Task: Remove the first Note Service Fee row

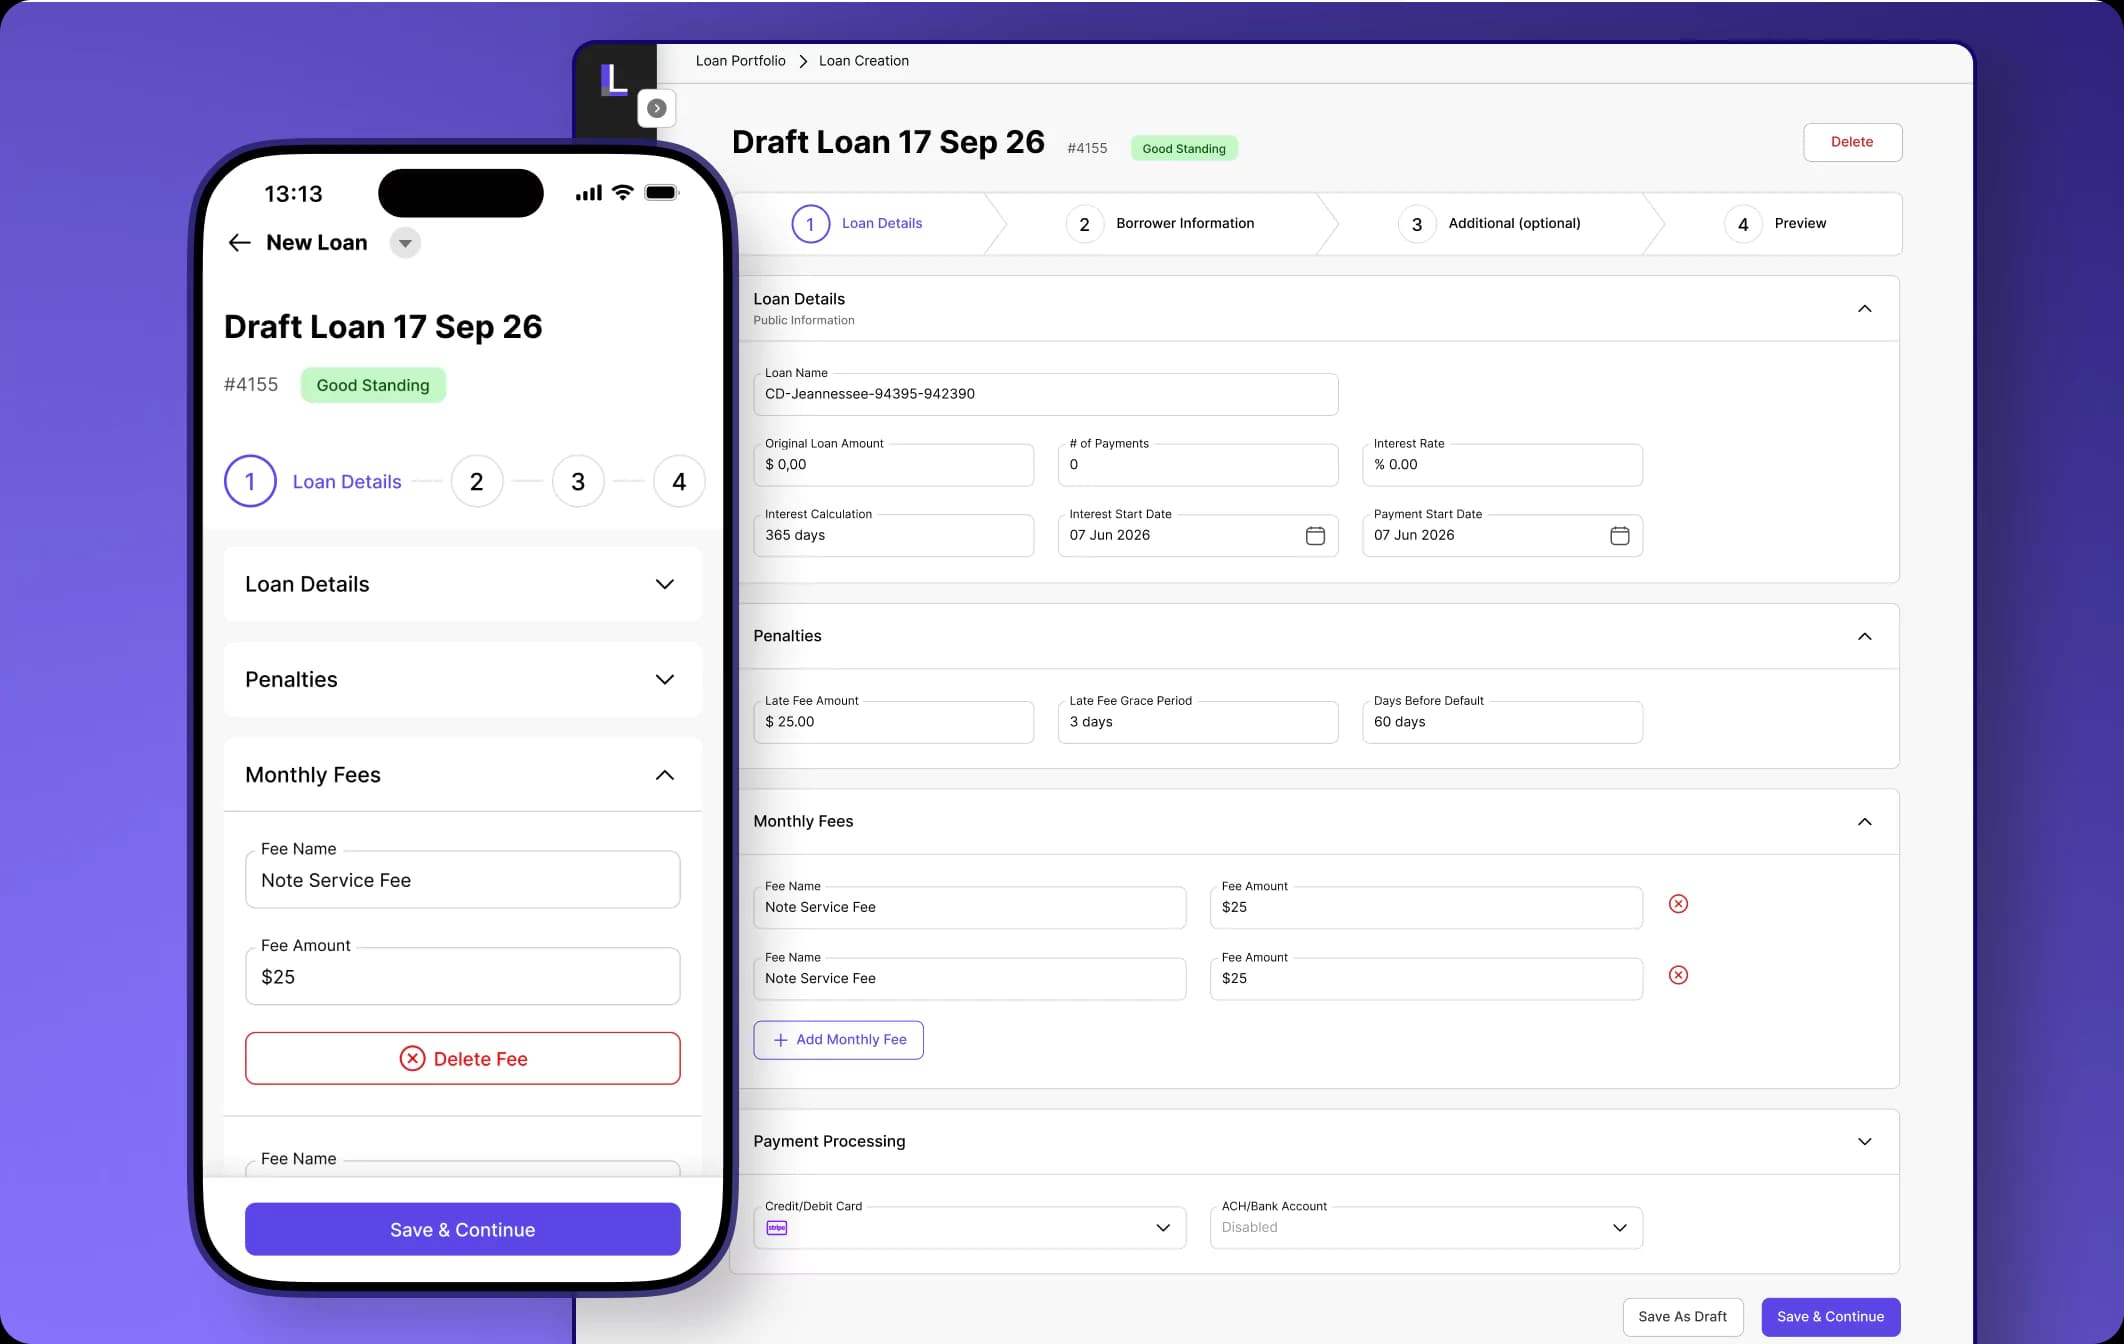Action: tap(1678, 904)
